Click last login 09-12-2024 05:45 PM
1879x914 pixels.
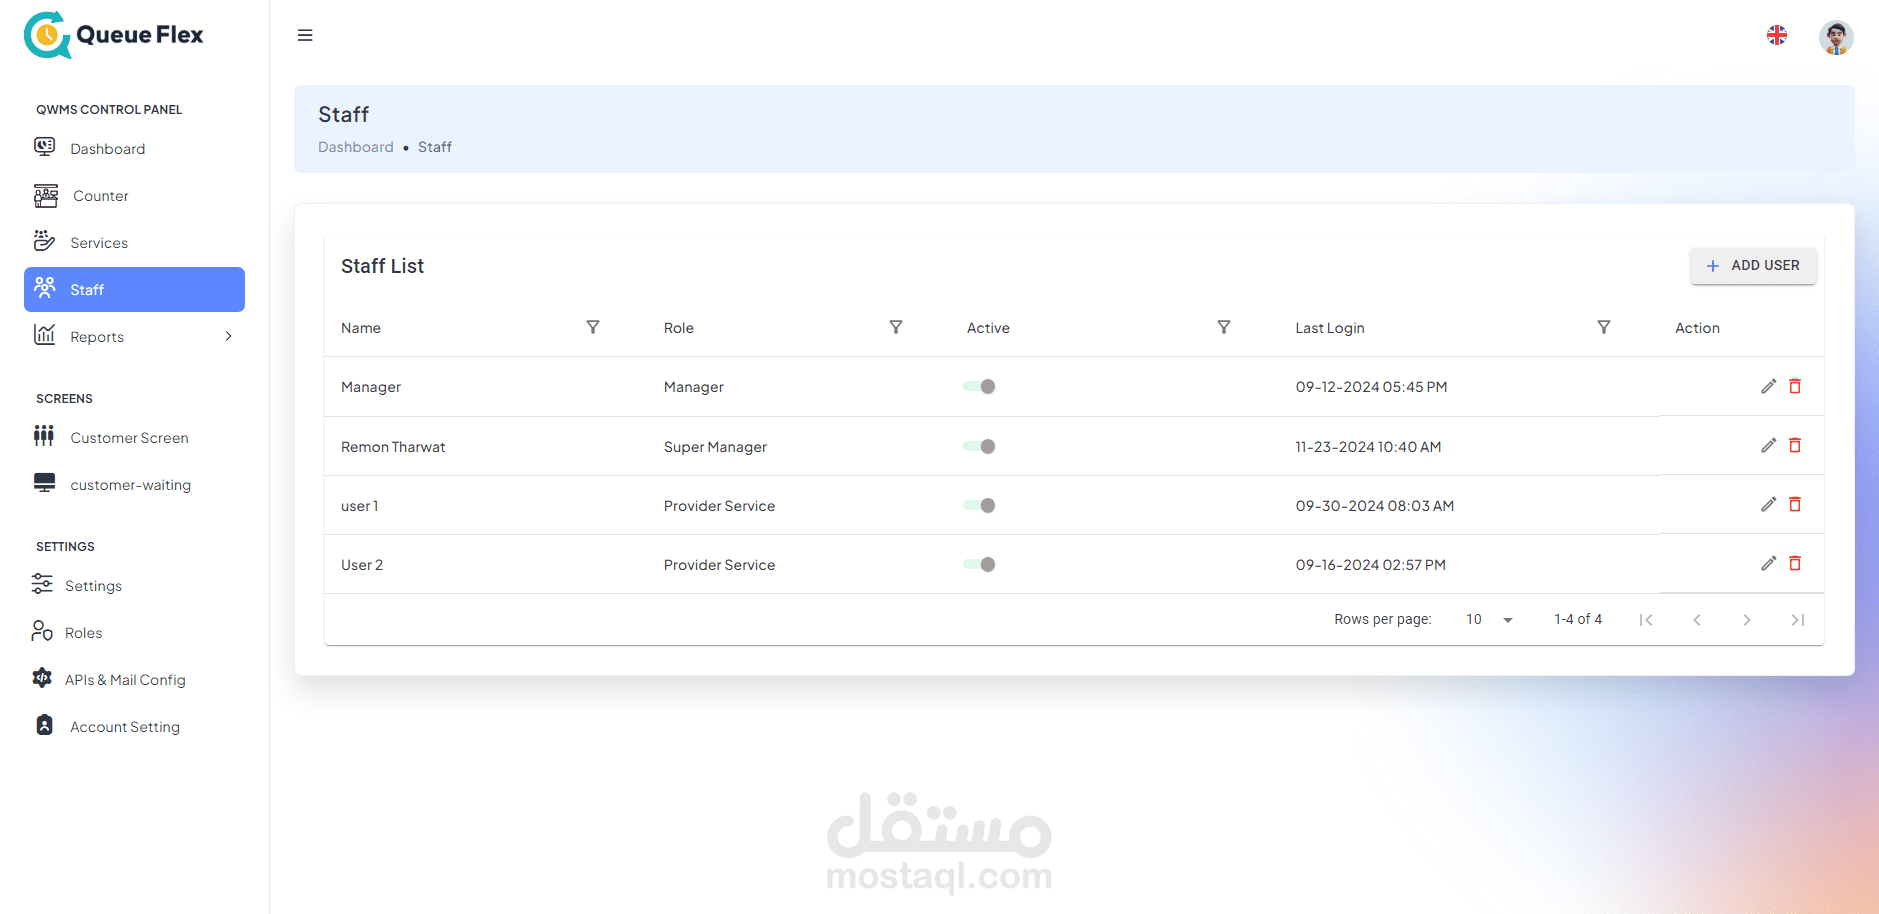(1371, 387)
